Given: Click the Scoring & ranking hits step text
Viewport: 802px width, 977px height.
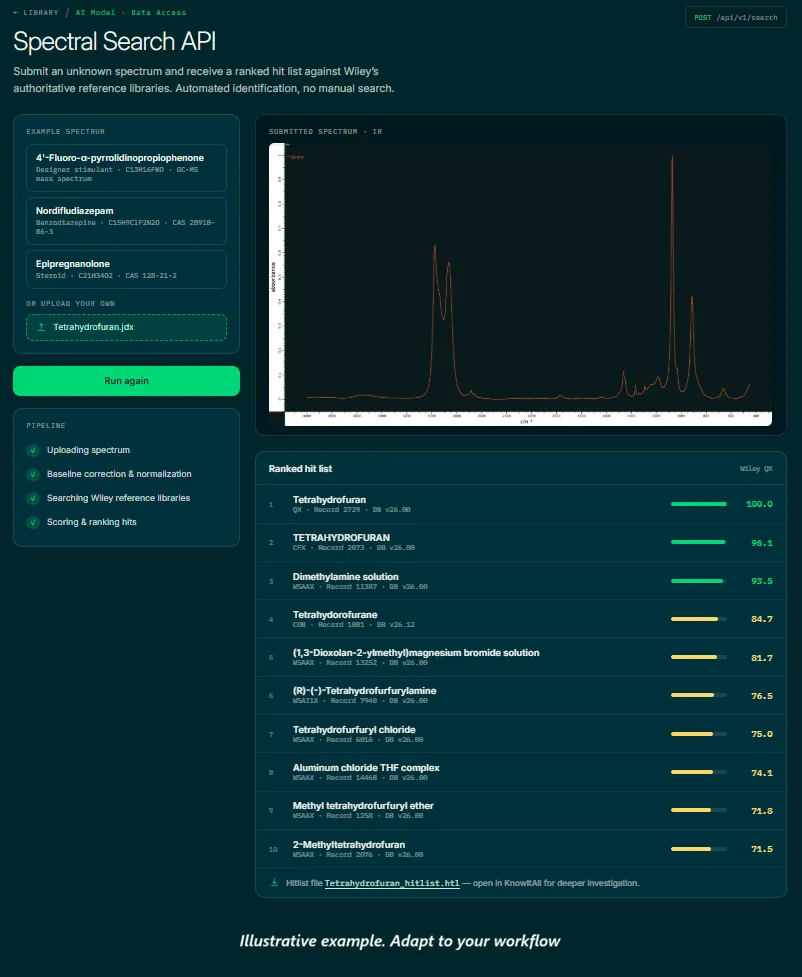Looking at the screenshot, I should coord(92,522).
